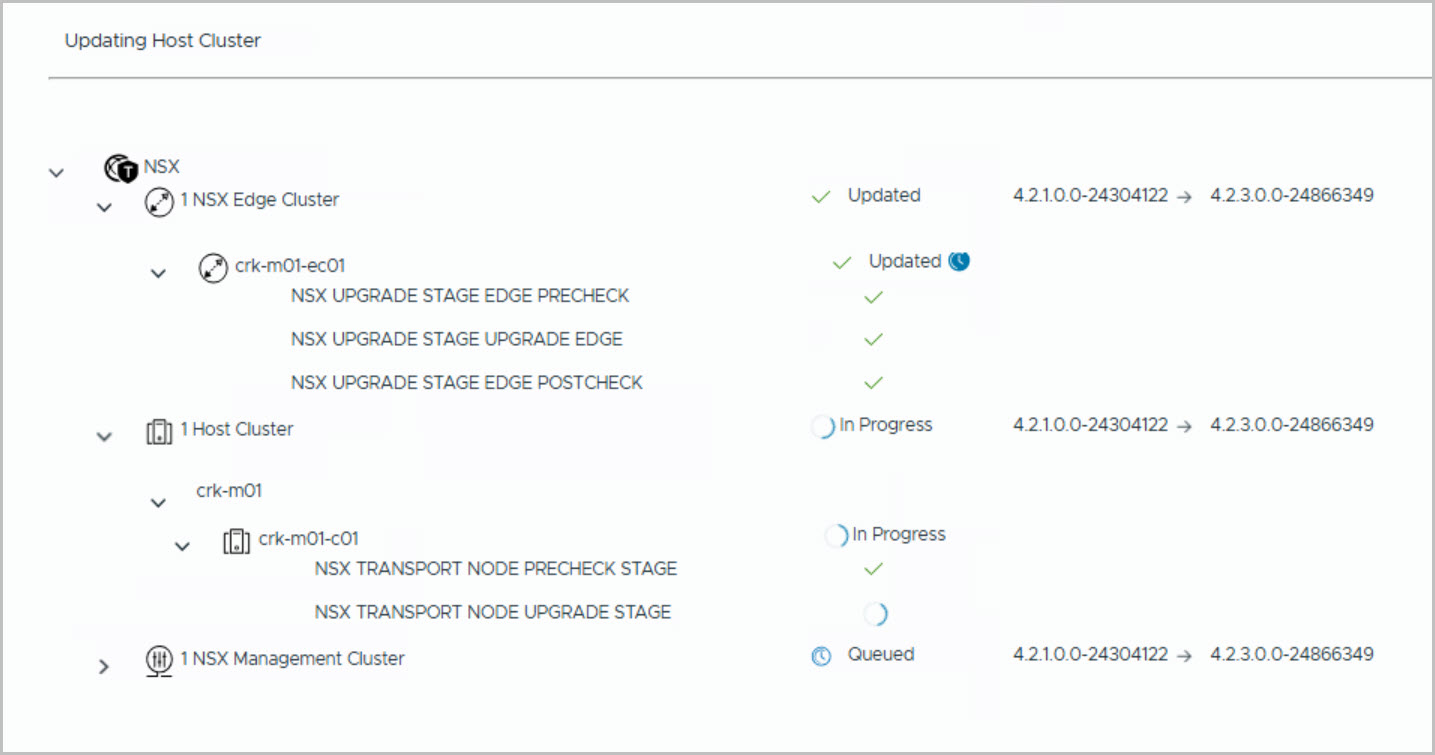Screen dimensions: 1435x755
Task: Click the Updating Host Cluster heading
Action: [x=163, y=41]
